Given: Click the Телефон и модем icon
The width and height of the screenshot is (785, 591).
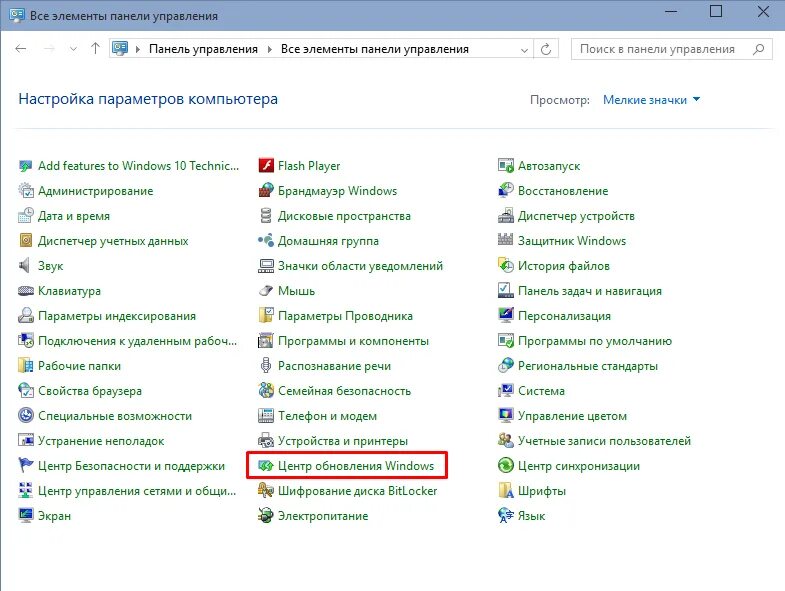Looking at the screenshot, I should (266, 416).
